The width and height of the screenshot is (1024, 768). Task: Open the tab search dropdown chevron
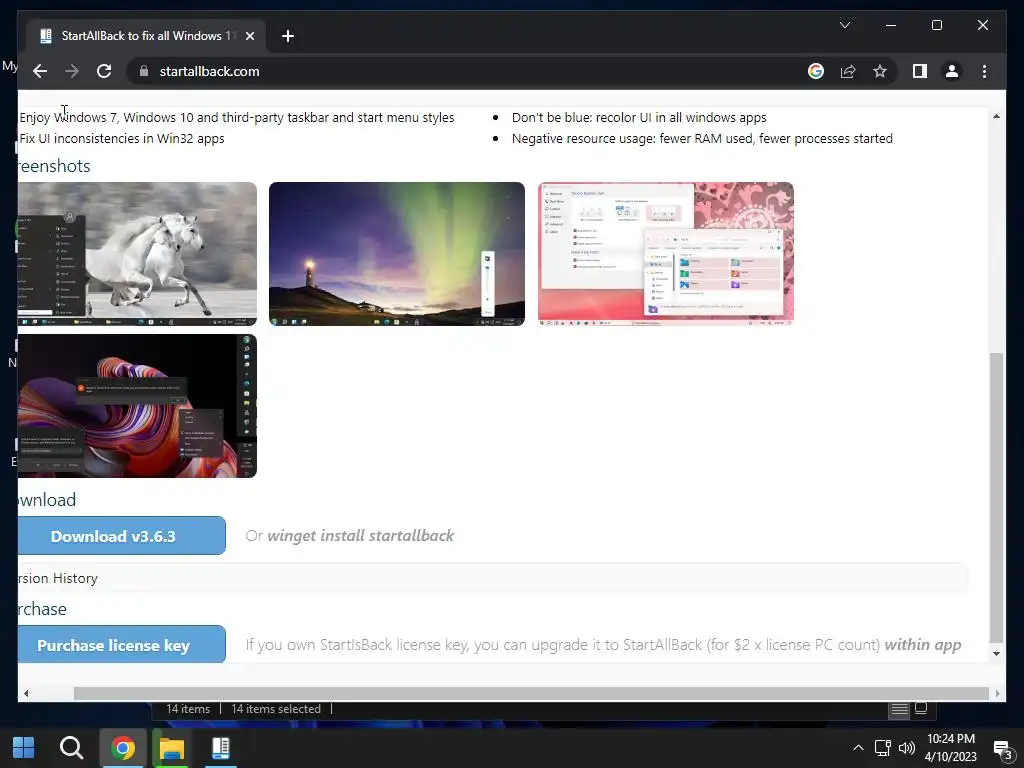pyautogui.click(x=844, y=25)
